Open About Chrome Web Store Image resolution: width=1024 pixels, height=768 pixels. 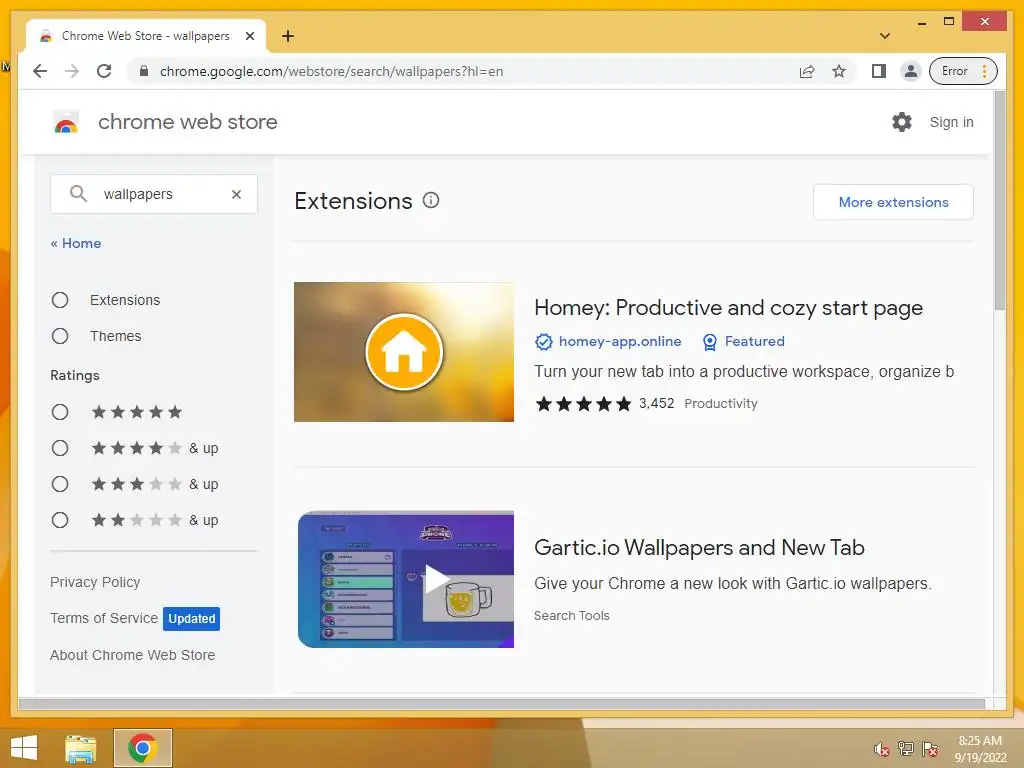coord(133,655)
